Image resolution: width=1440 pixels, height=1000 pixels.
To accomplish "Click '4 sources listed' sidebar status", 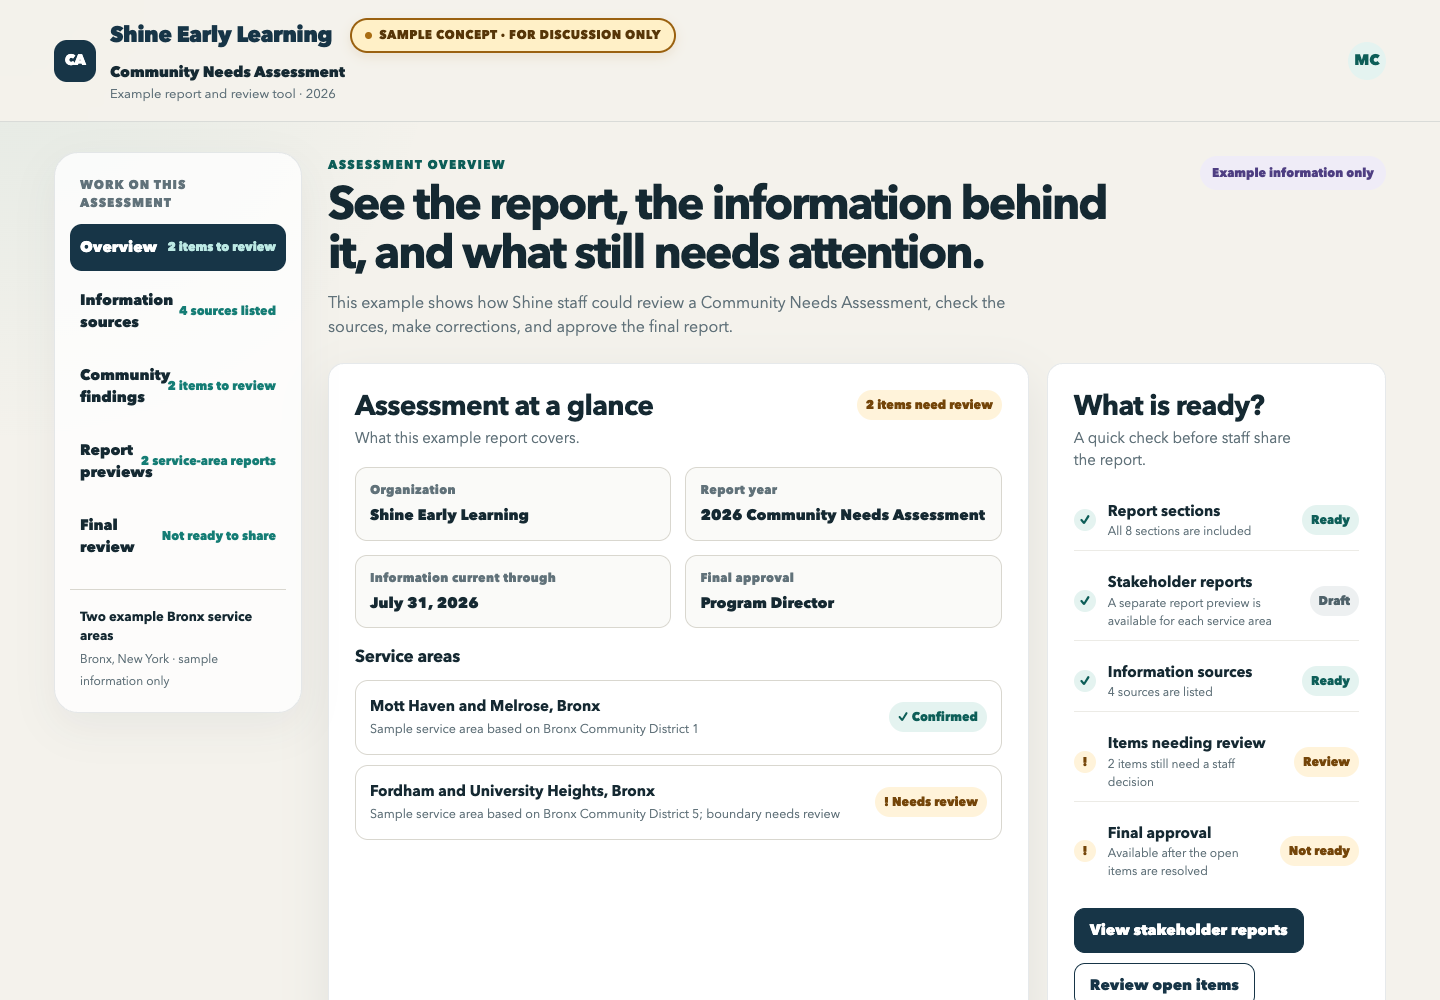I will (227, 311).
